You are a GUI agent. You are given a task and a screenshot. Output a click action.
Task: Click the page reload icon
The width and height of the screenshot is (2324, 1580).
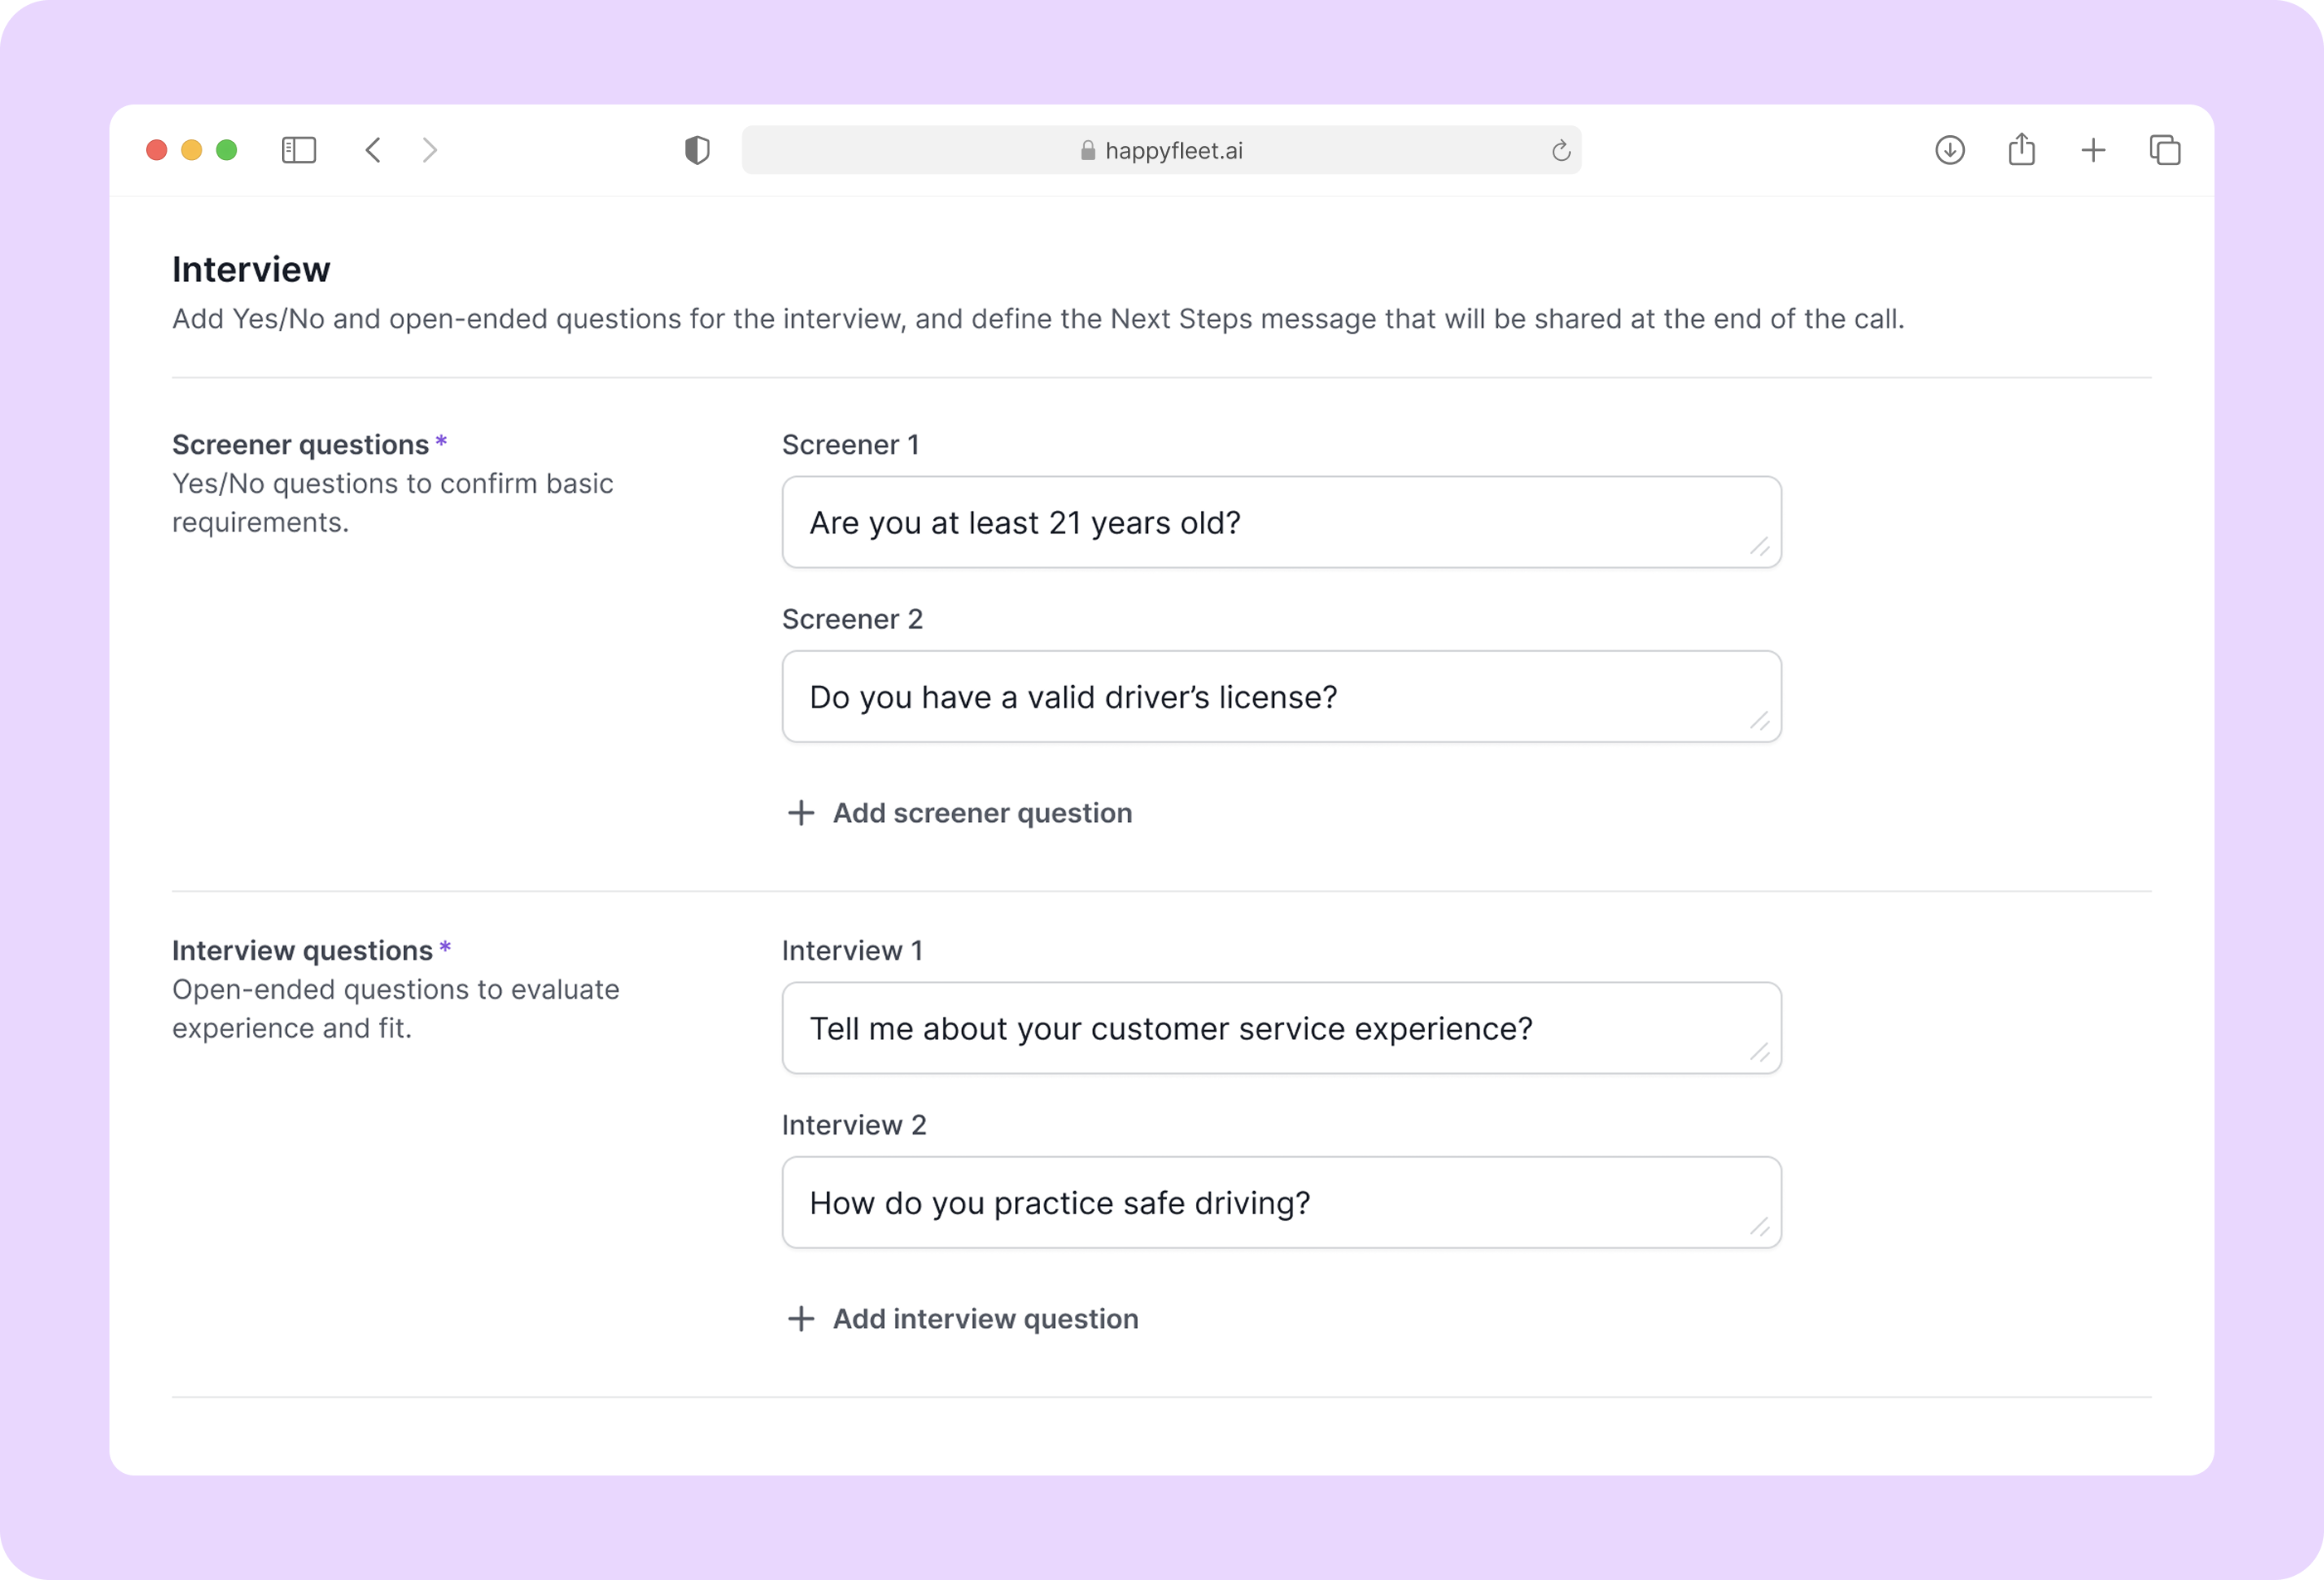1561,150
